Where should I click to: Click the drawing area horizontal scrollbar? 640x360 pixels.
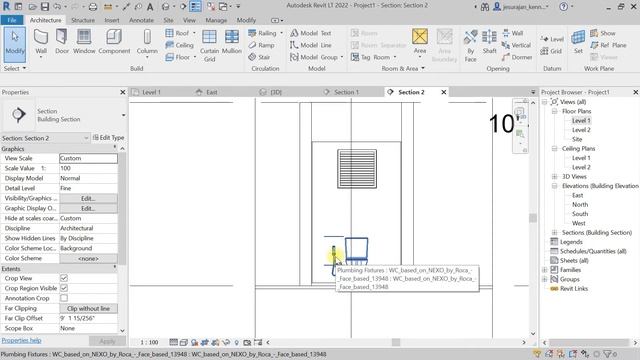point(396,342)
